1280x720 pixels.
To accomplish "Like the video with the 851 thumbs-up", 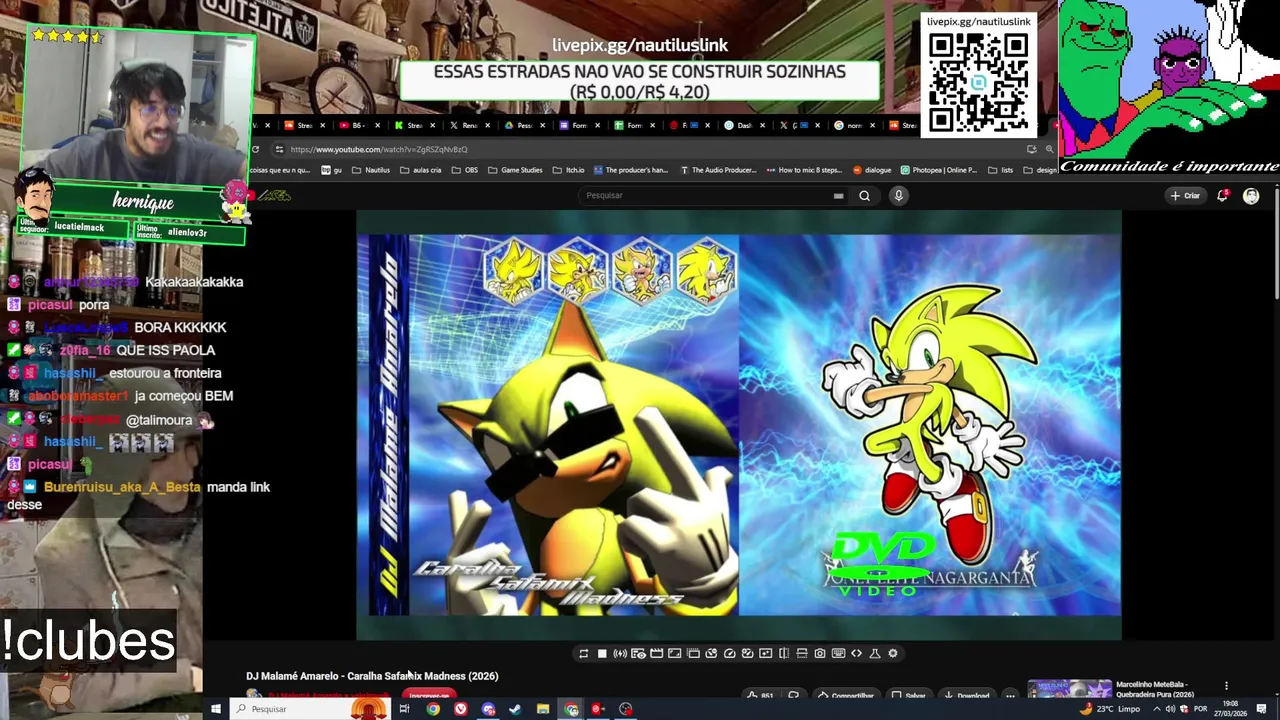I will (761, 695).
